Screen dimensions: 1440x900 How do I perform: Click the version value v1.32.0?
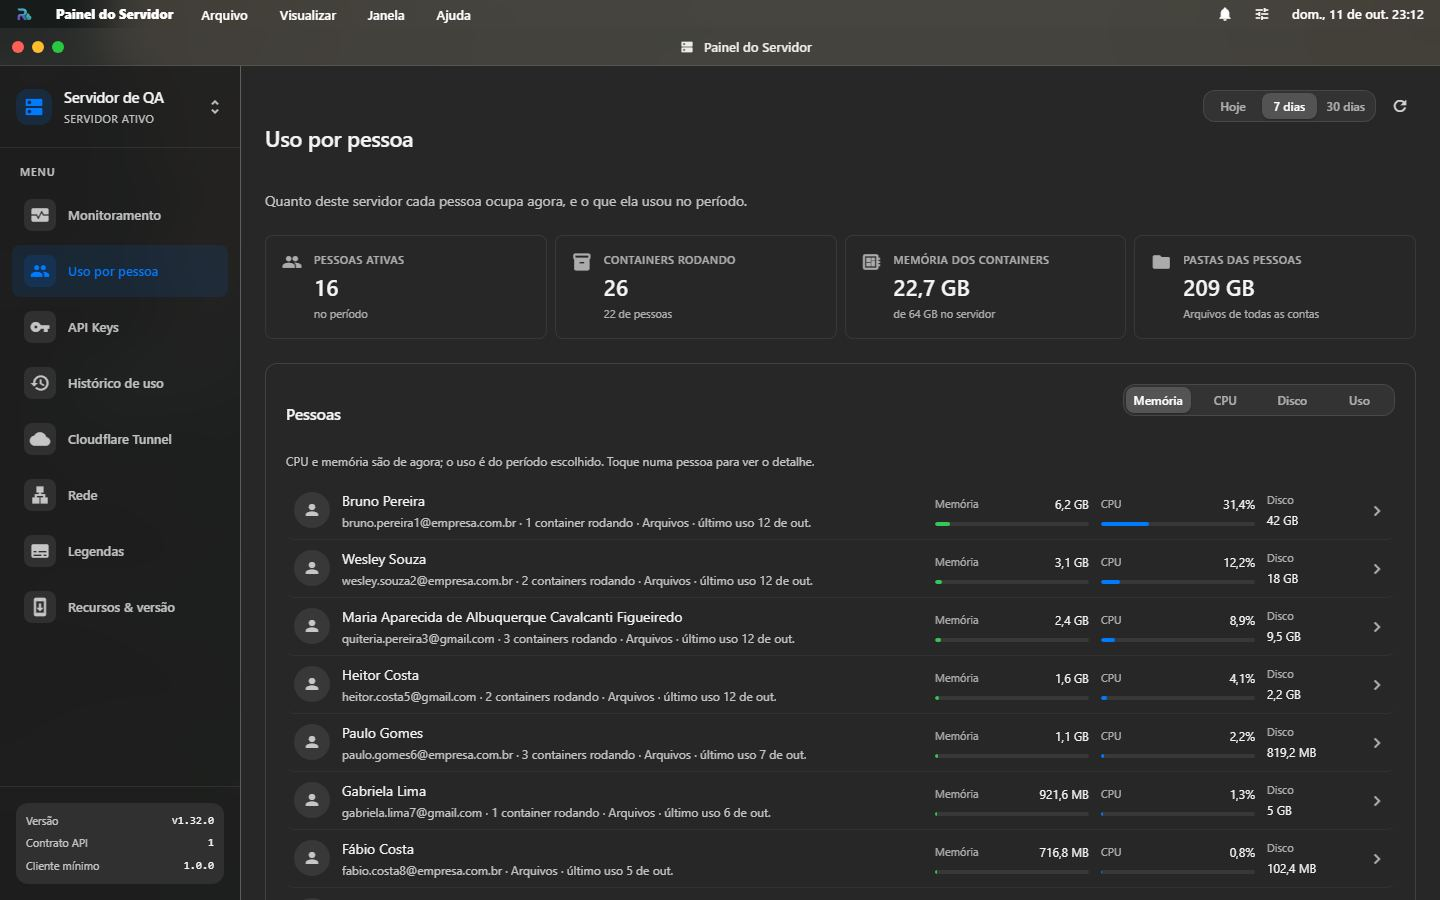[x=192, y=821]
